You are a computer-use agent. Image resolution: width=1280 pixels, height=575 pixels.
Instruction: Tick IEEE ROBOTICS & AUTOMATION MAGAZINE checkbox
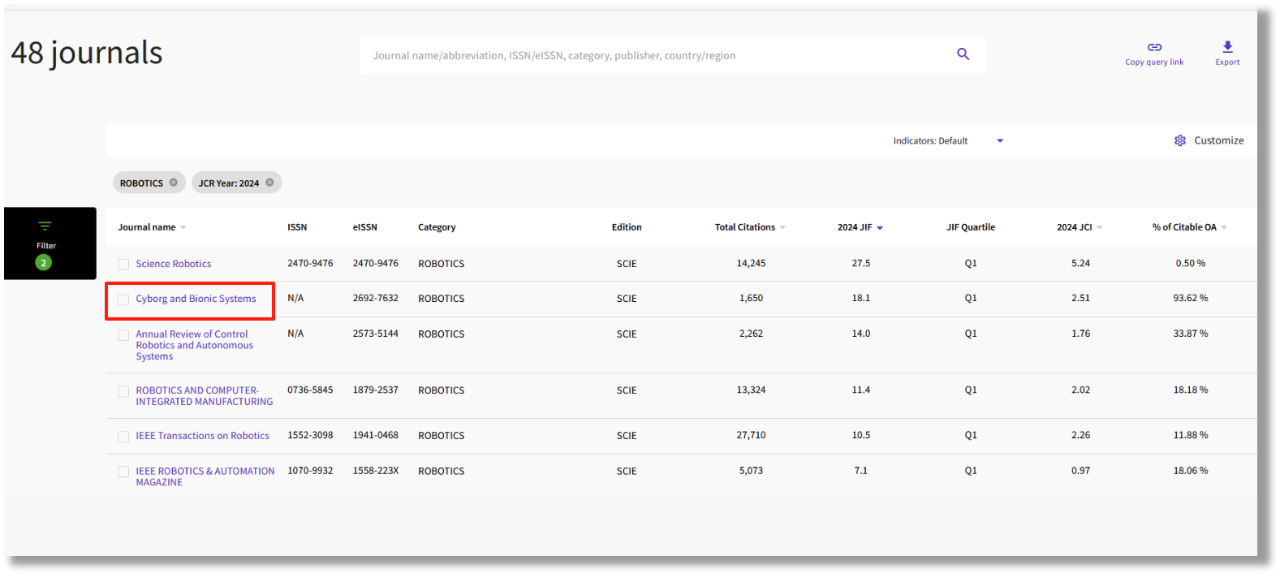(x=123, y=471)
